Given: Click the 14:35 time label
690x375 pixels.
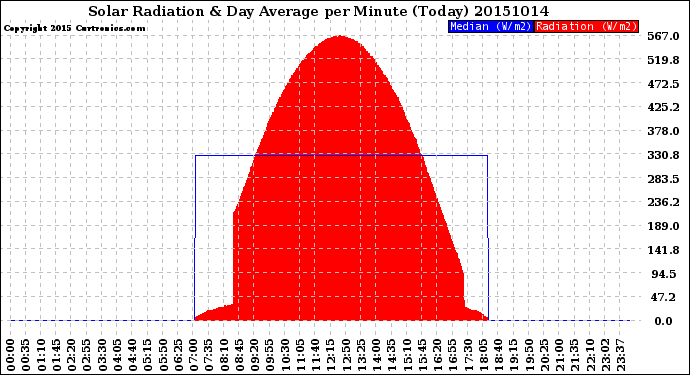Looking at the screenshot, I should coord(392,355).
